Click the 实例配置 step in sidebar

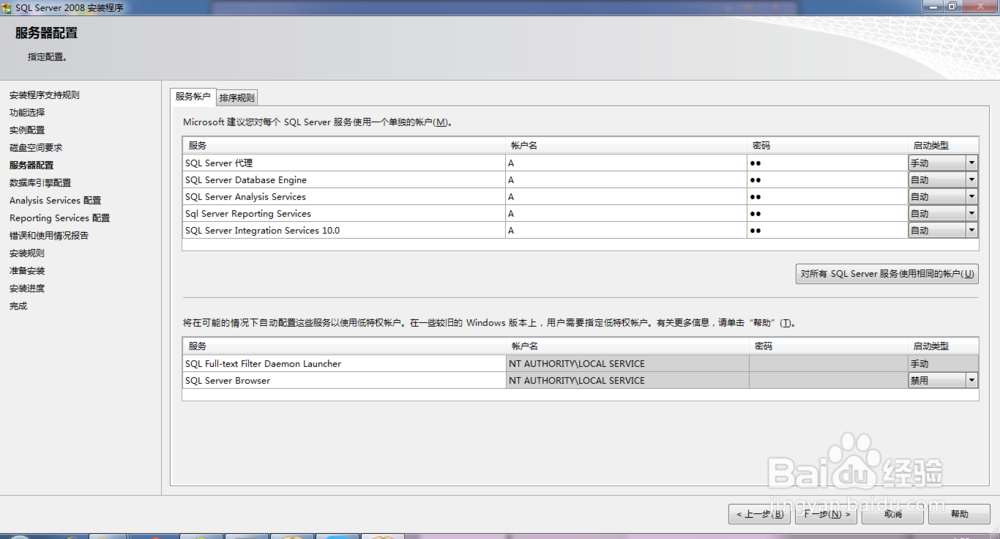click(27, 130)
